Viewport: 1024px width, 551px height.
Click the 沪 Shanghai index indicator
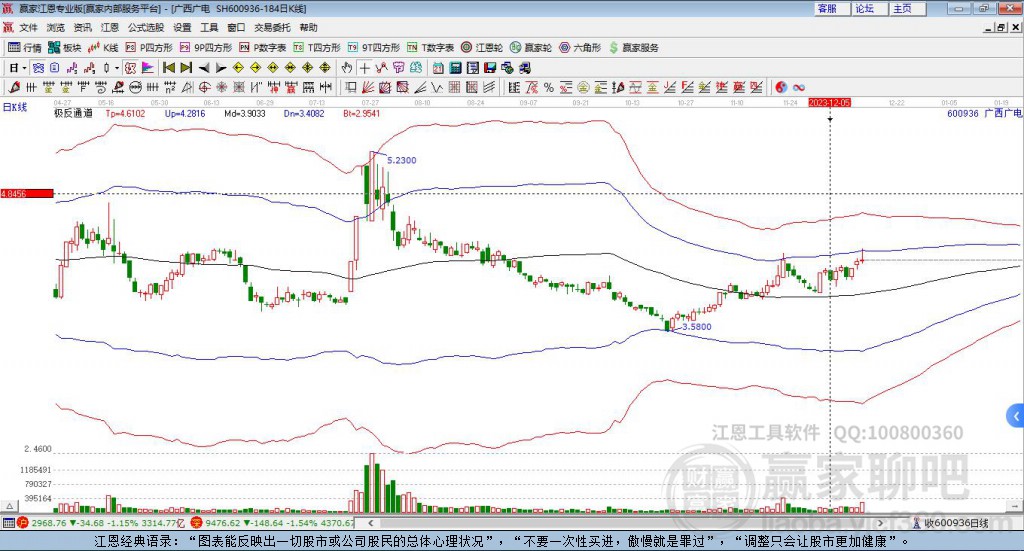[23, 523]
